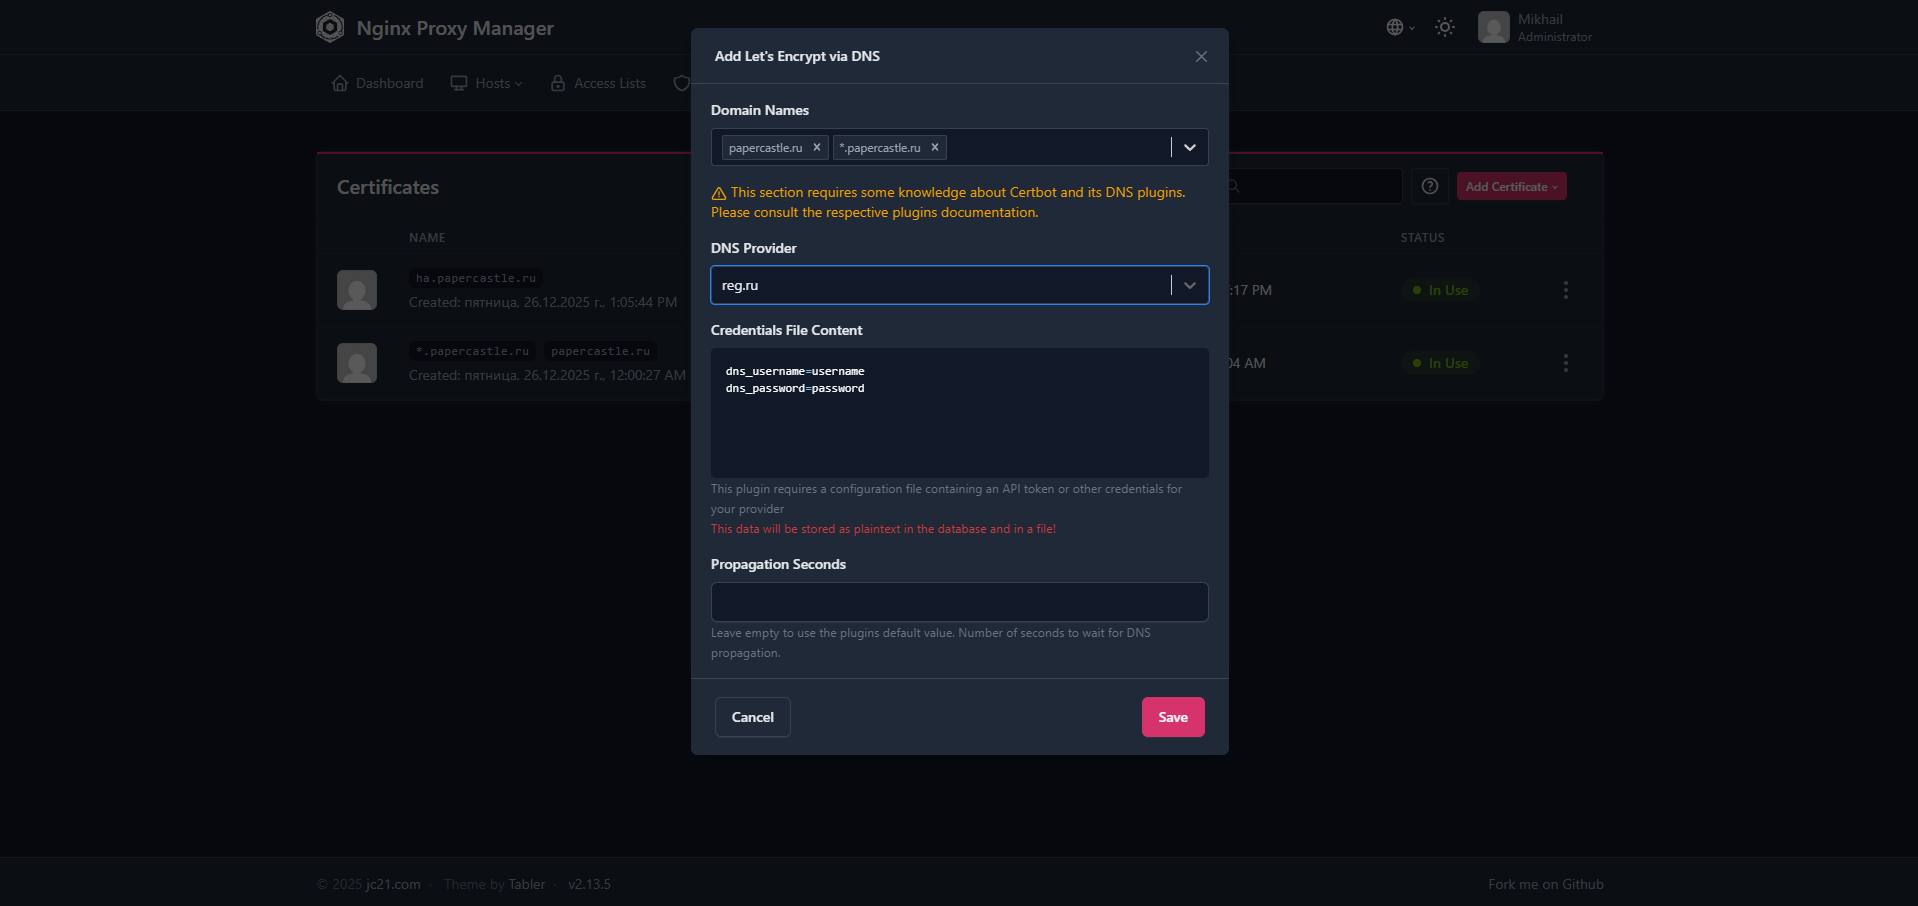Close the Add Let's Encrypt dialog
This screenshot has width=1918, height=906.
(1201, 56)
